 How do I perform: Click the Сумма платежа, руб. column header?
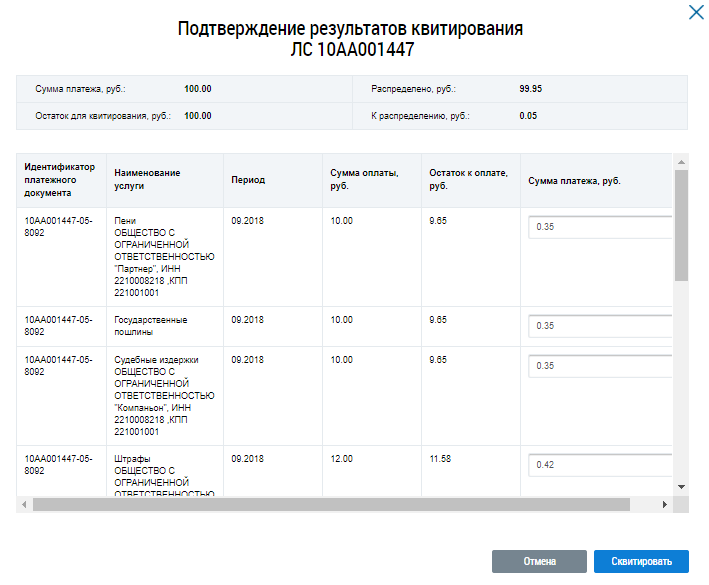tap(574, 180)
